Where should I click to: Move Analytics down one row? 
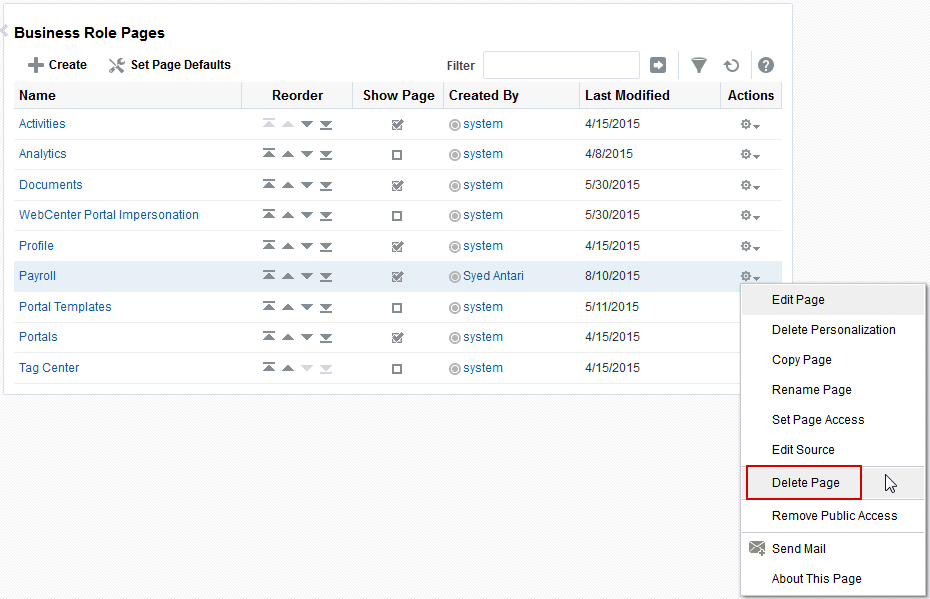306,154
